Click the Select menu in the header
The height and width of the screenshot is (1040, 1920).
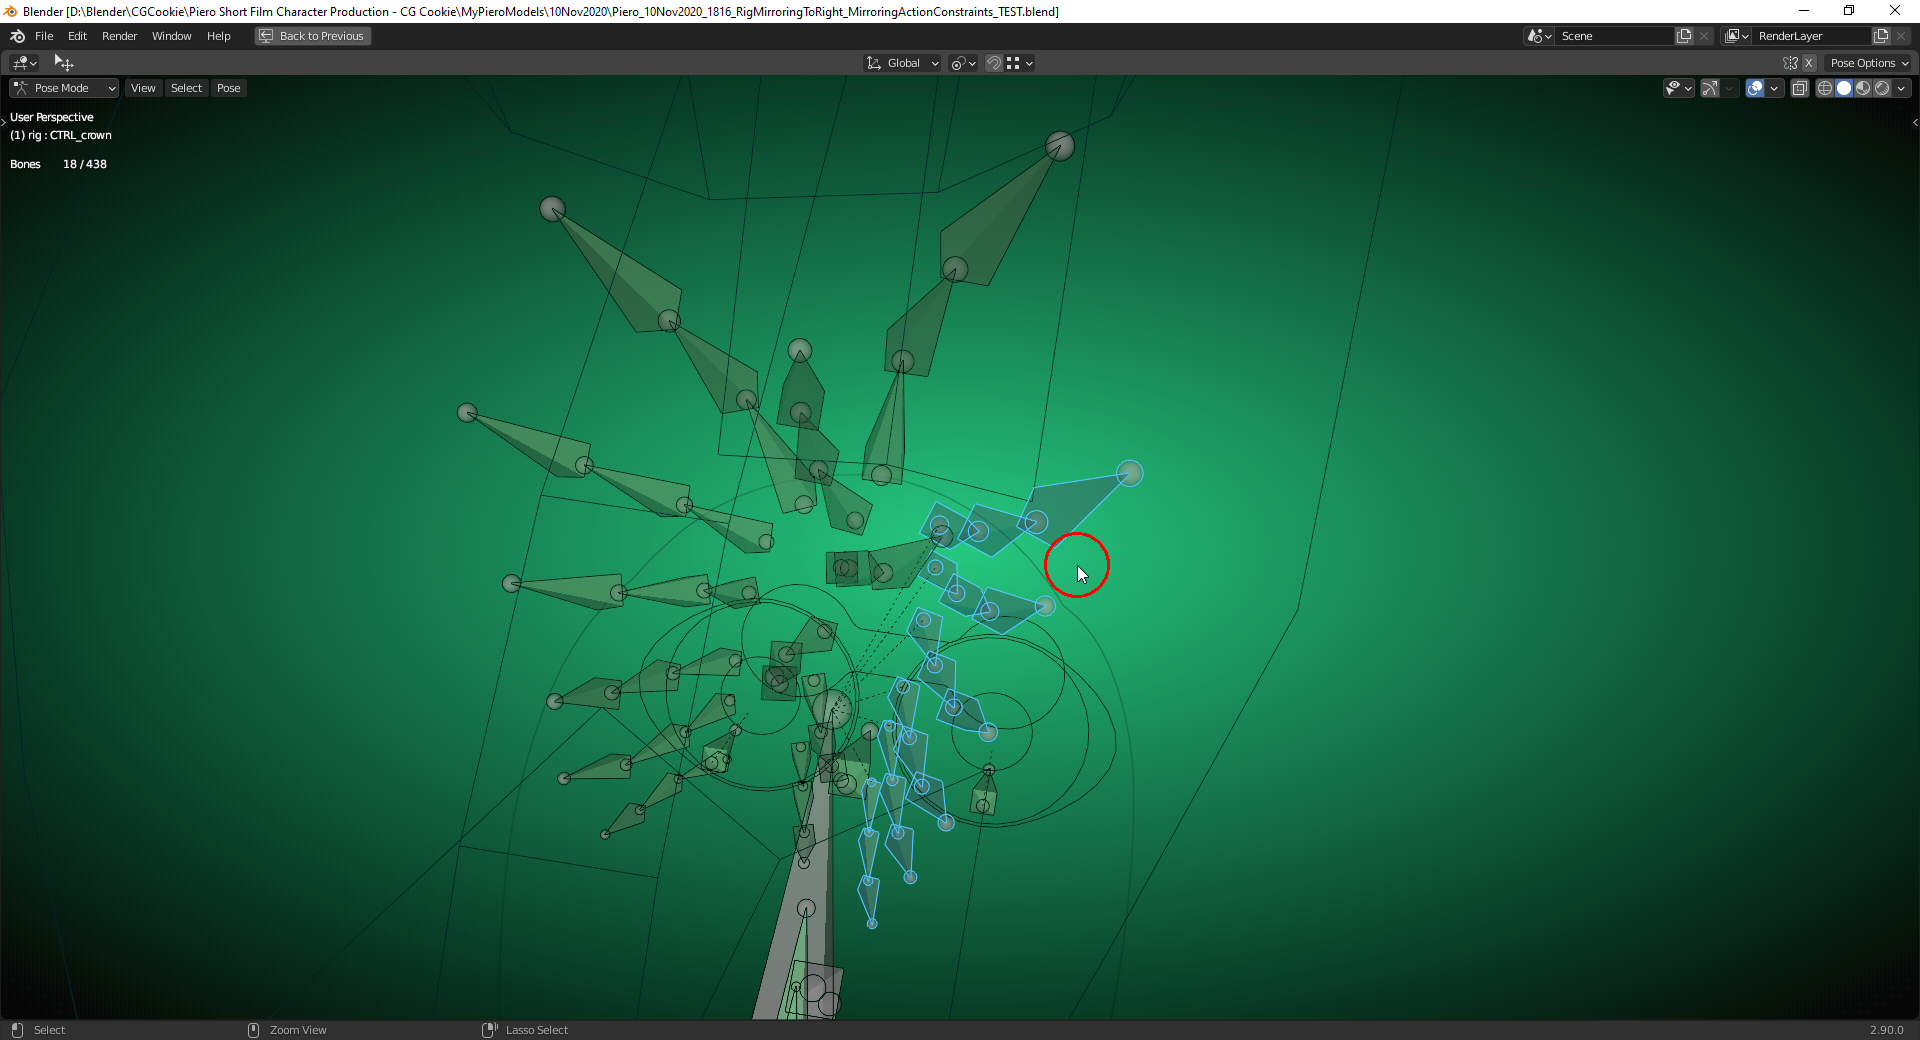pos(186,88)
